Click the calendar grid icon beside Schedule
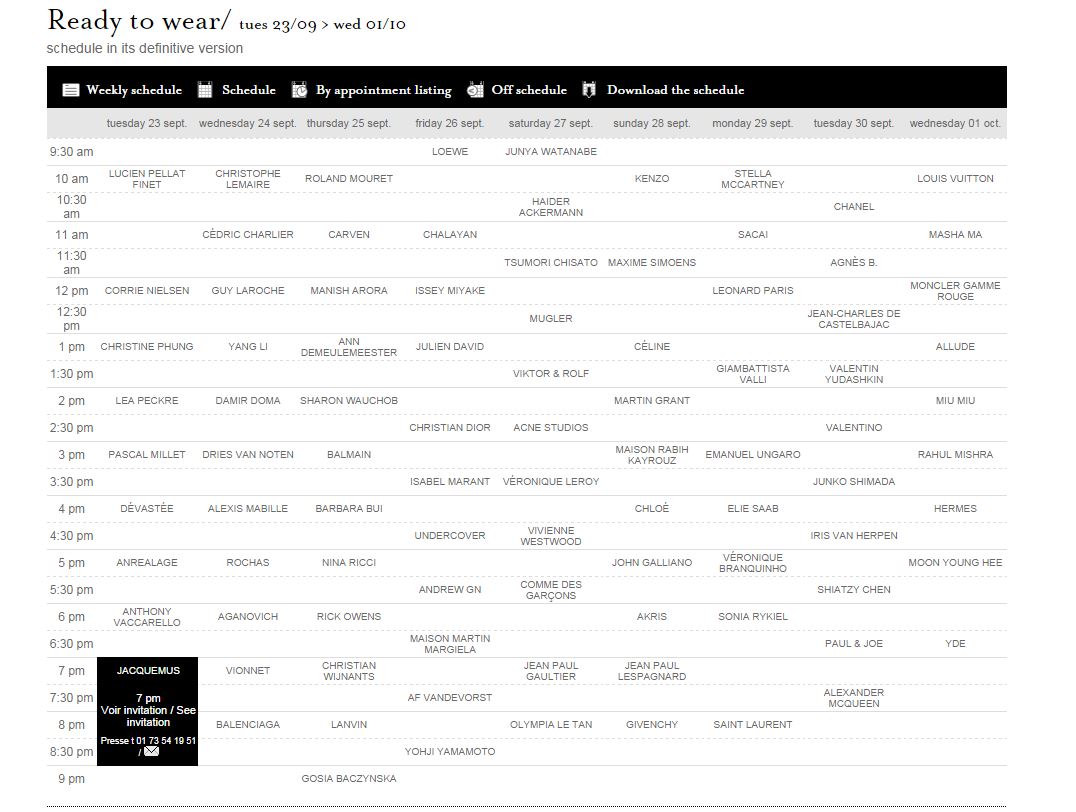 (205, 90)
